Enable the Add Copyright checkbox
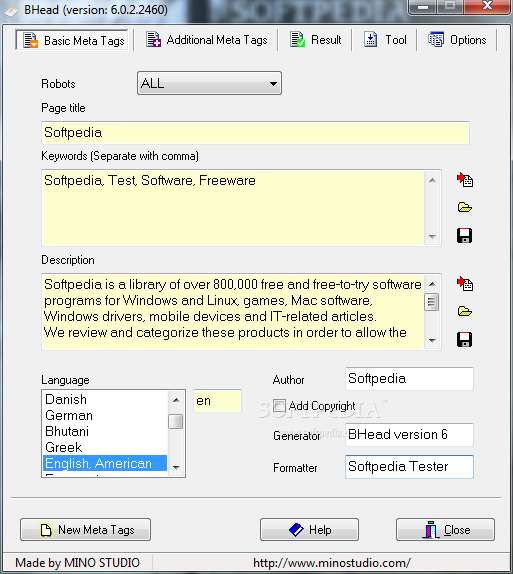 (279, 406)
